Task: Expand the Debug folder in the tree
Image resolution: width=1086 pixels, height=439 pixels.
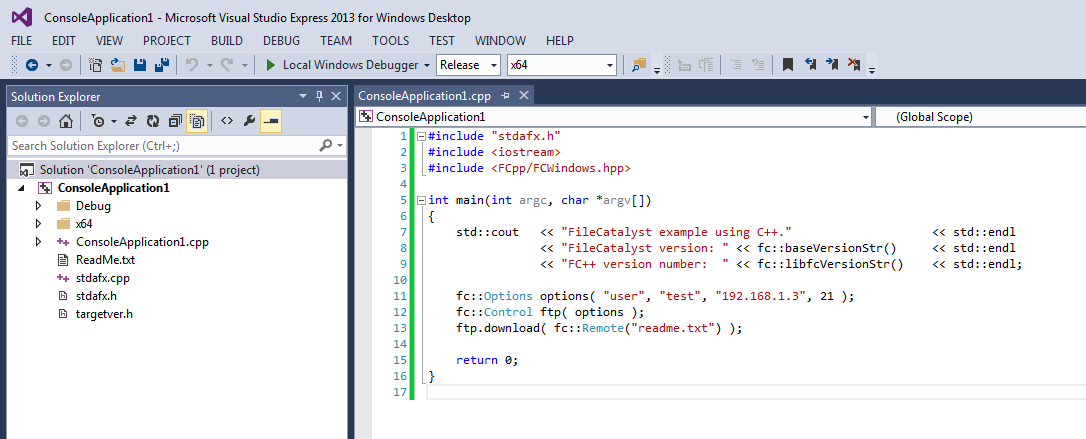Action: [39, 206]
